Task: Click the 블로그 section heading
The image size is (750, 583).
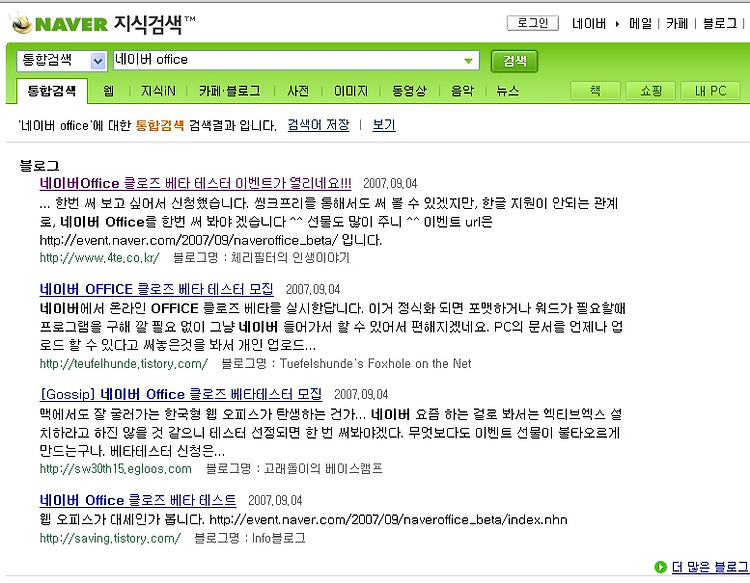Action: (39, 166)
